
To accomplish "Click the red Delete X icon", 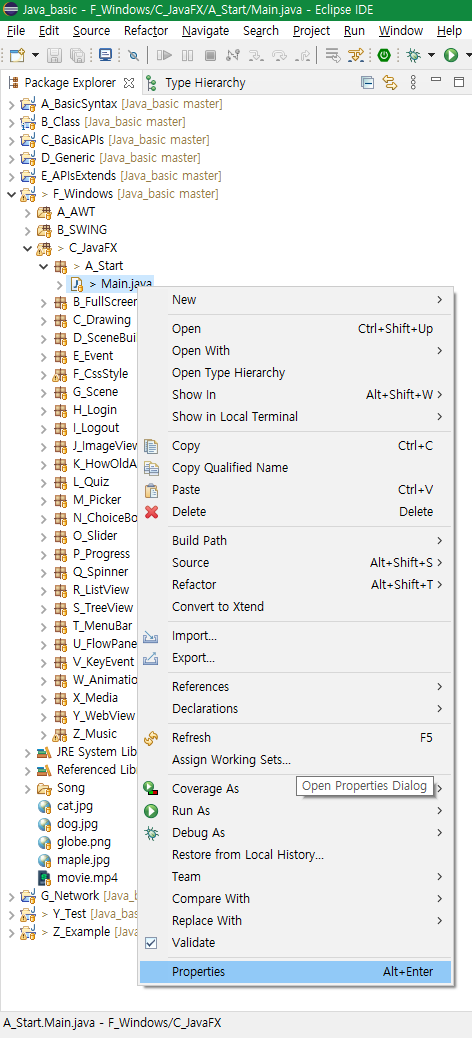I will (152, 512).
